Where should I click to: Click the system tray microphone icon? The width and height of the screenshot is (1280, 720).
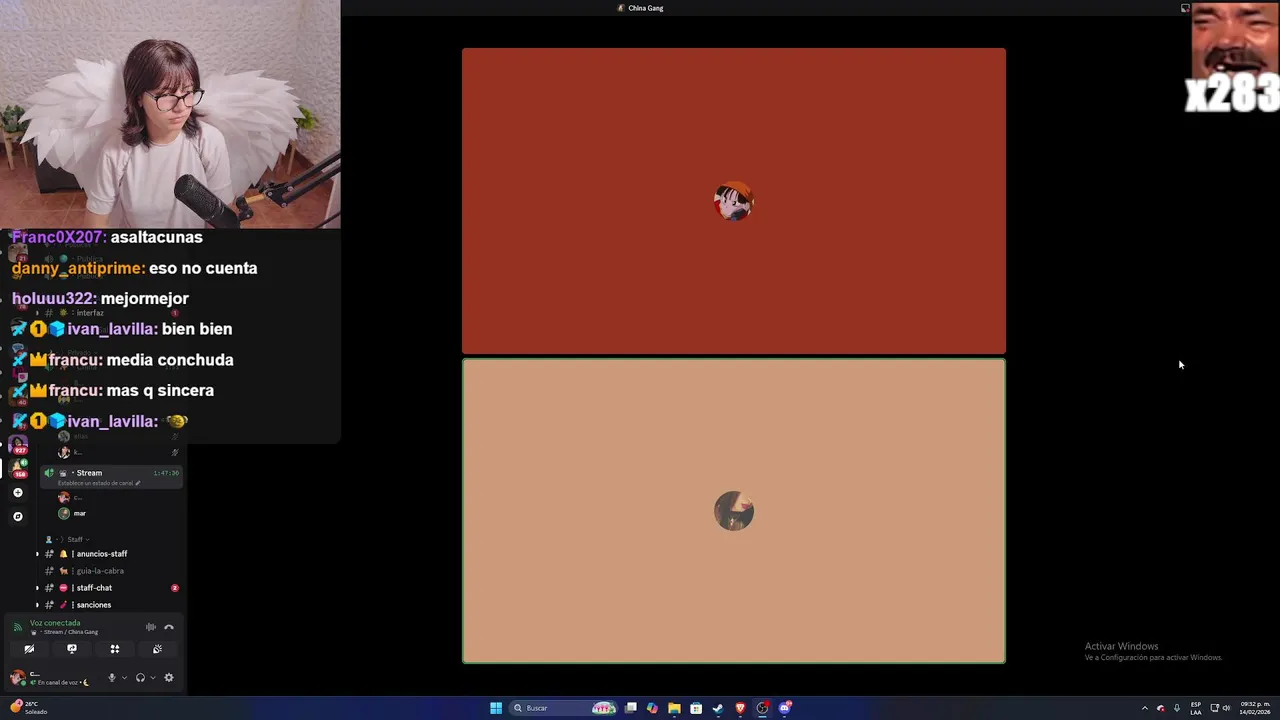pyautogui.click(x=1177, y=708)
